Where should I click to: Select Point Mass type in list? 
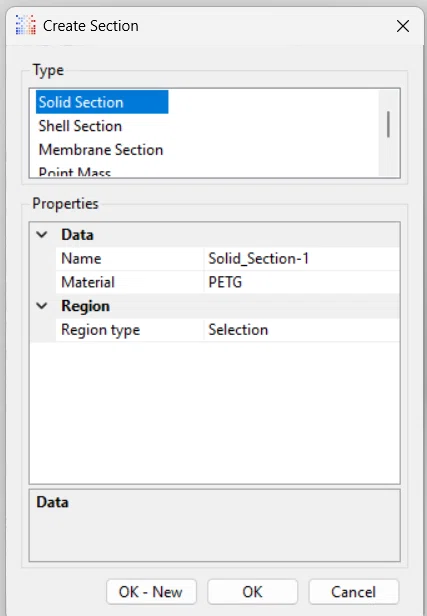[75, 172]
